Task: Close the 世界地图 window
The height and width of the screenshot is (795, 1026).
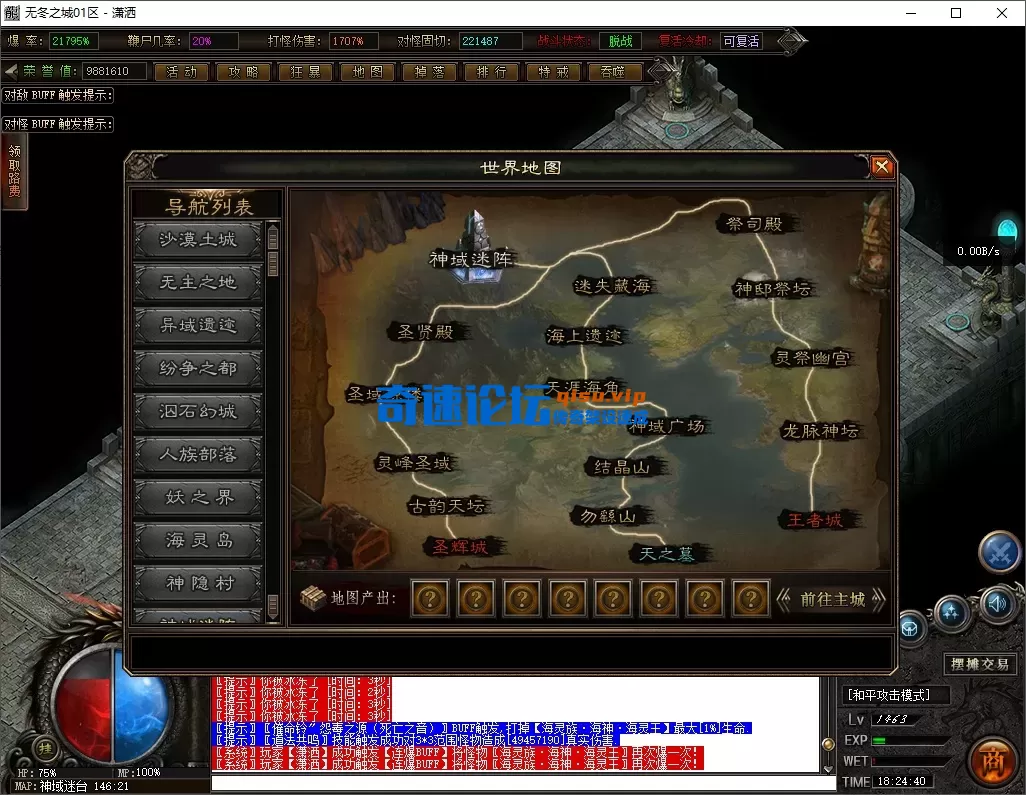Action: (x=881, y=167)
